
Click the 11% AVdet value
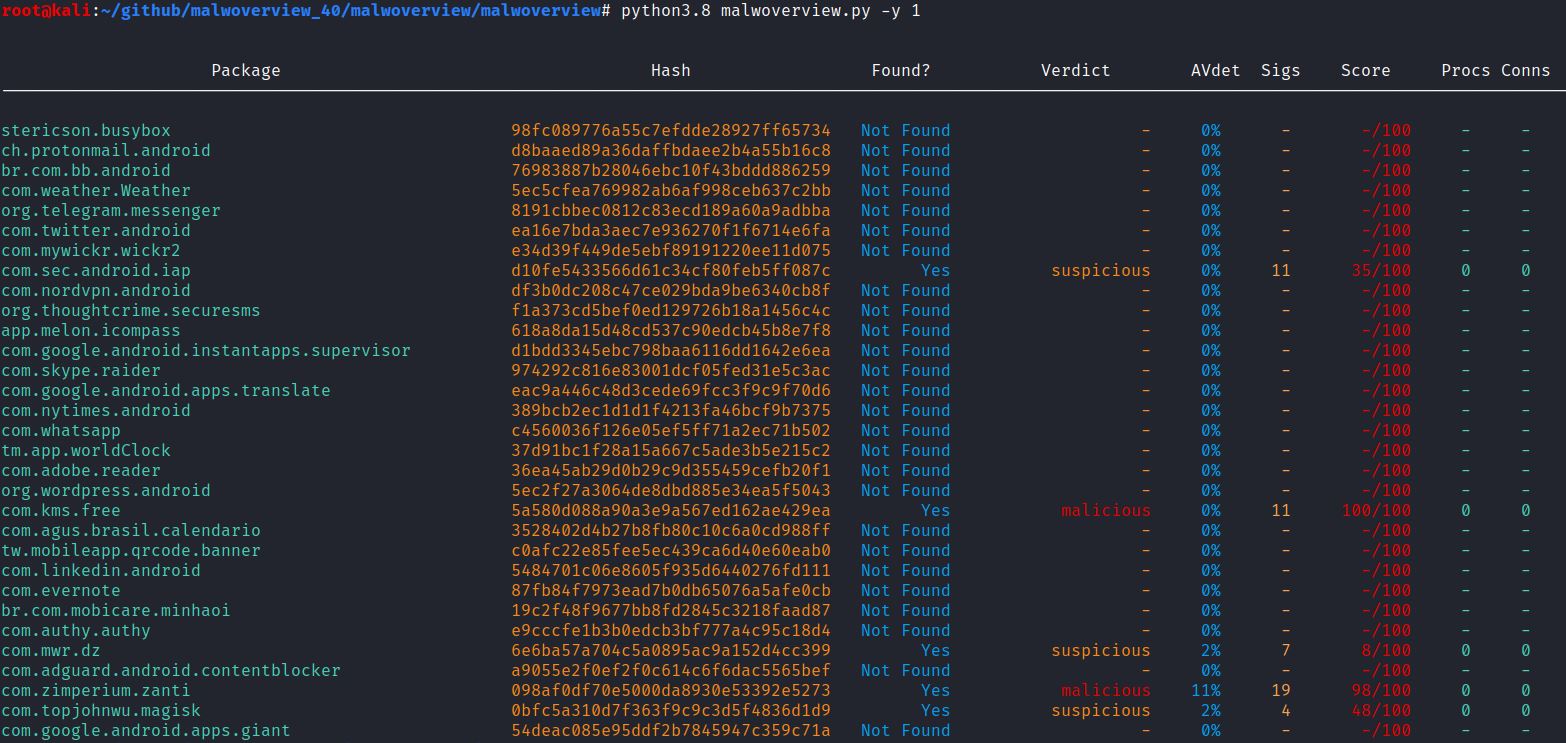coord(1206,690)
